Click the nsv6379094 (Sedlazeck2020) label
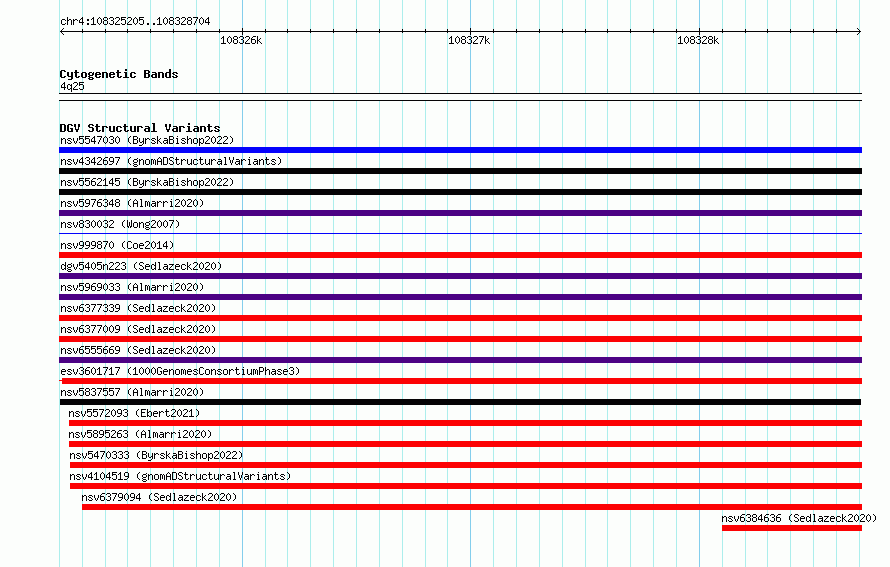The height and width of the screenshot is (567, 890). 159,497
